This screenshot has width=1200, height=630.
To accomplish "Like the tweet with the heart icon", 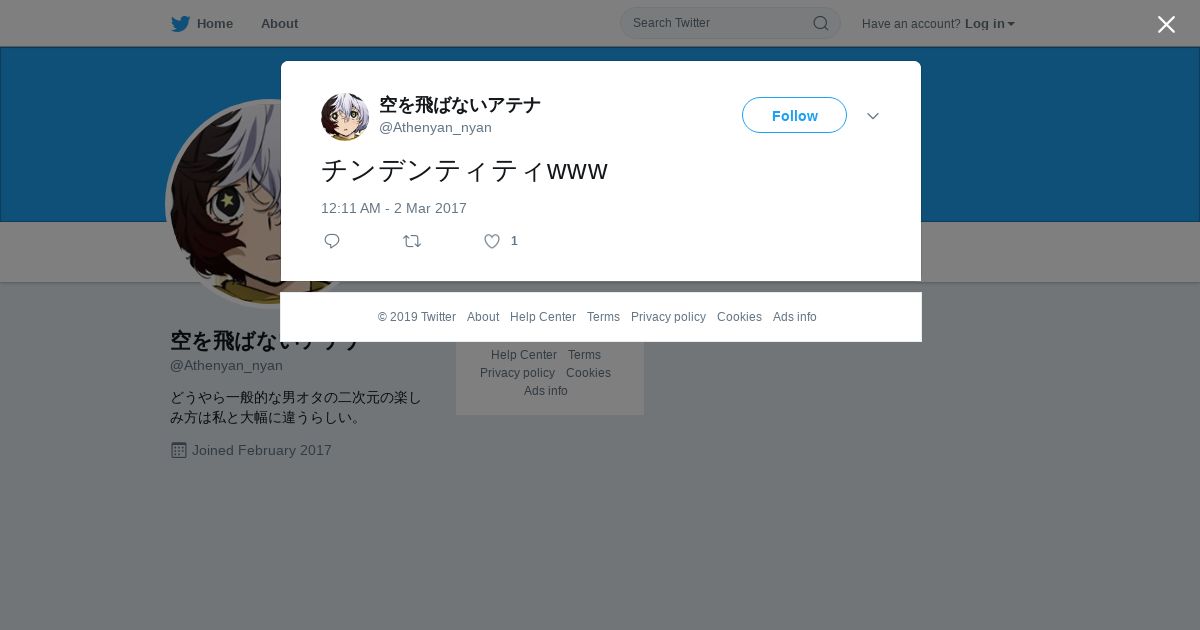I will (x=492, y=241).
